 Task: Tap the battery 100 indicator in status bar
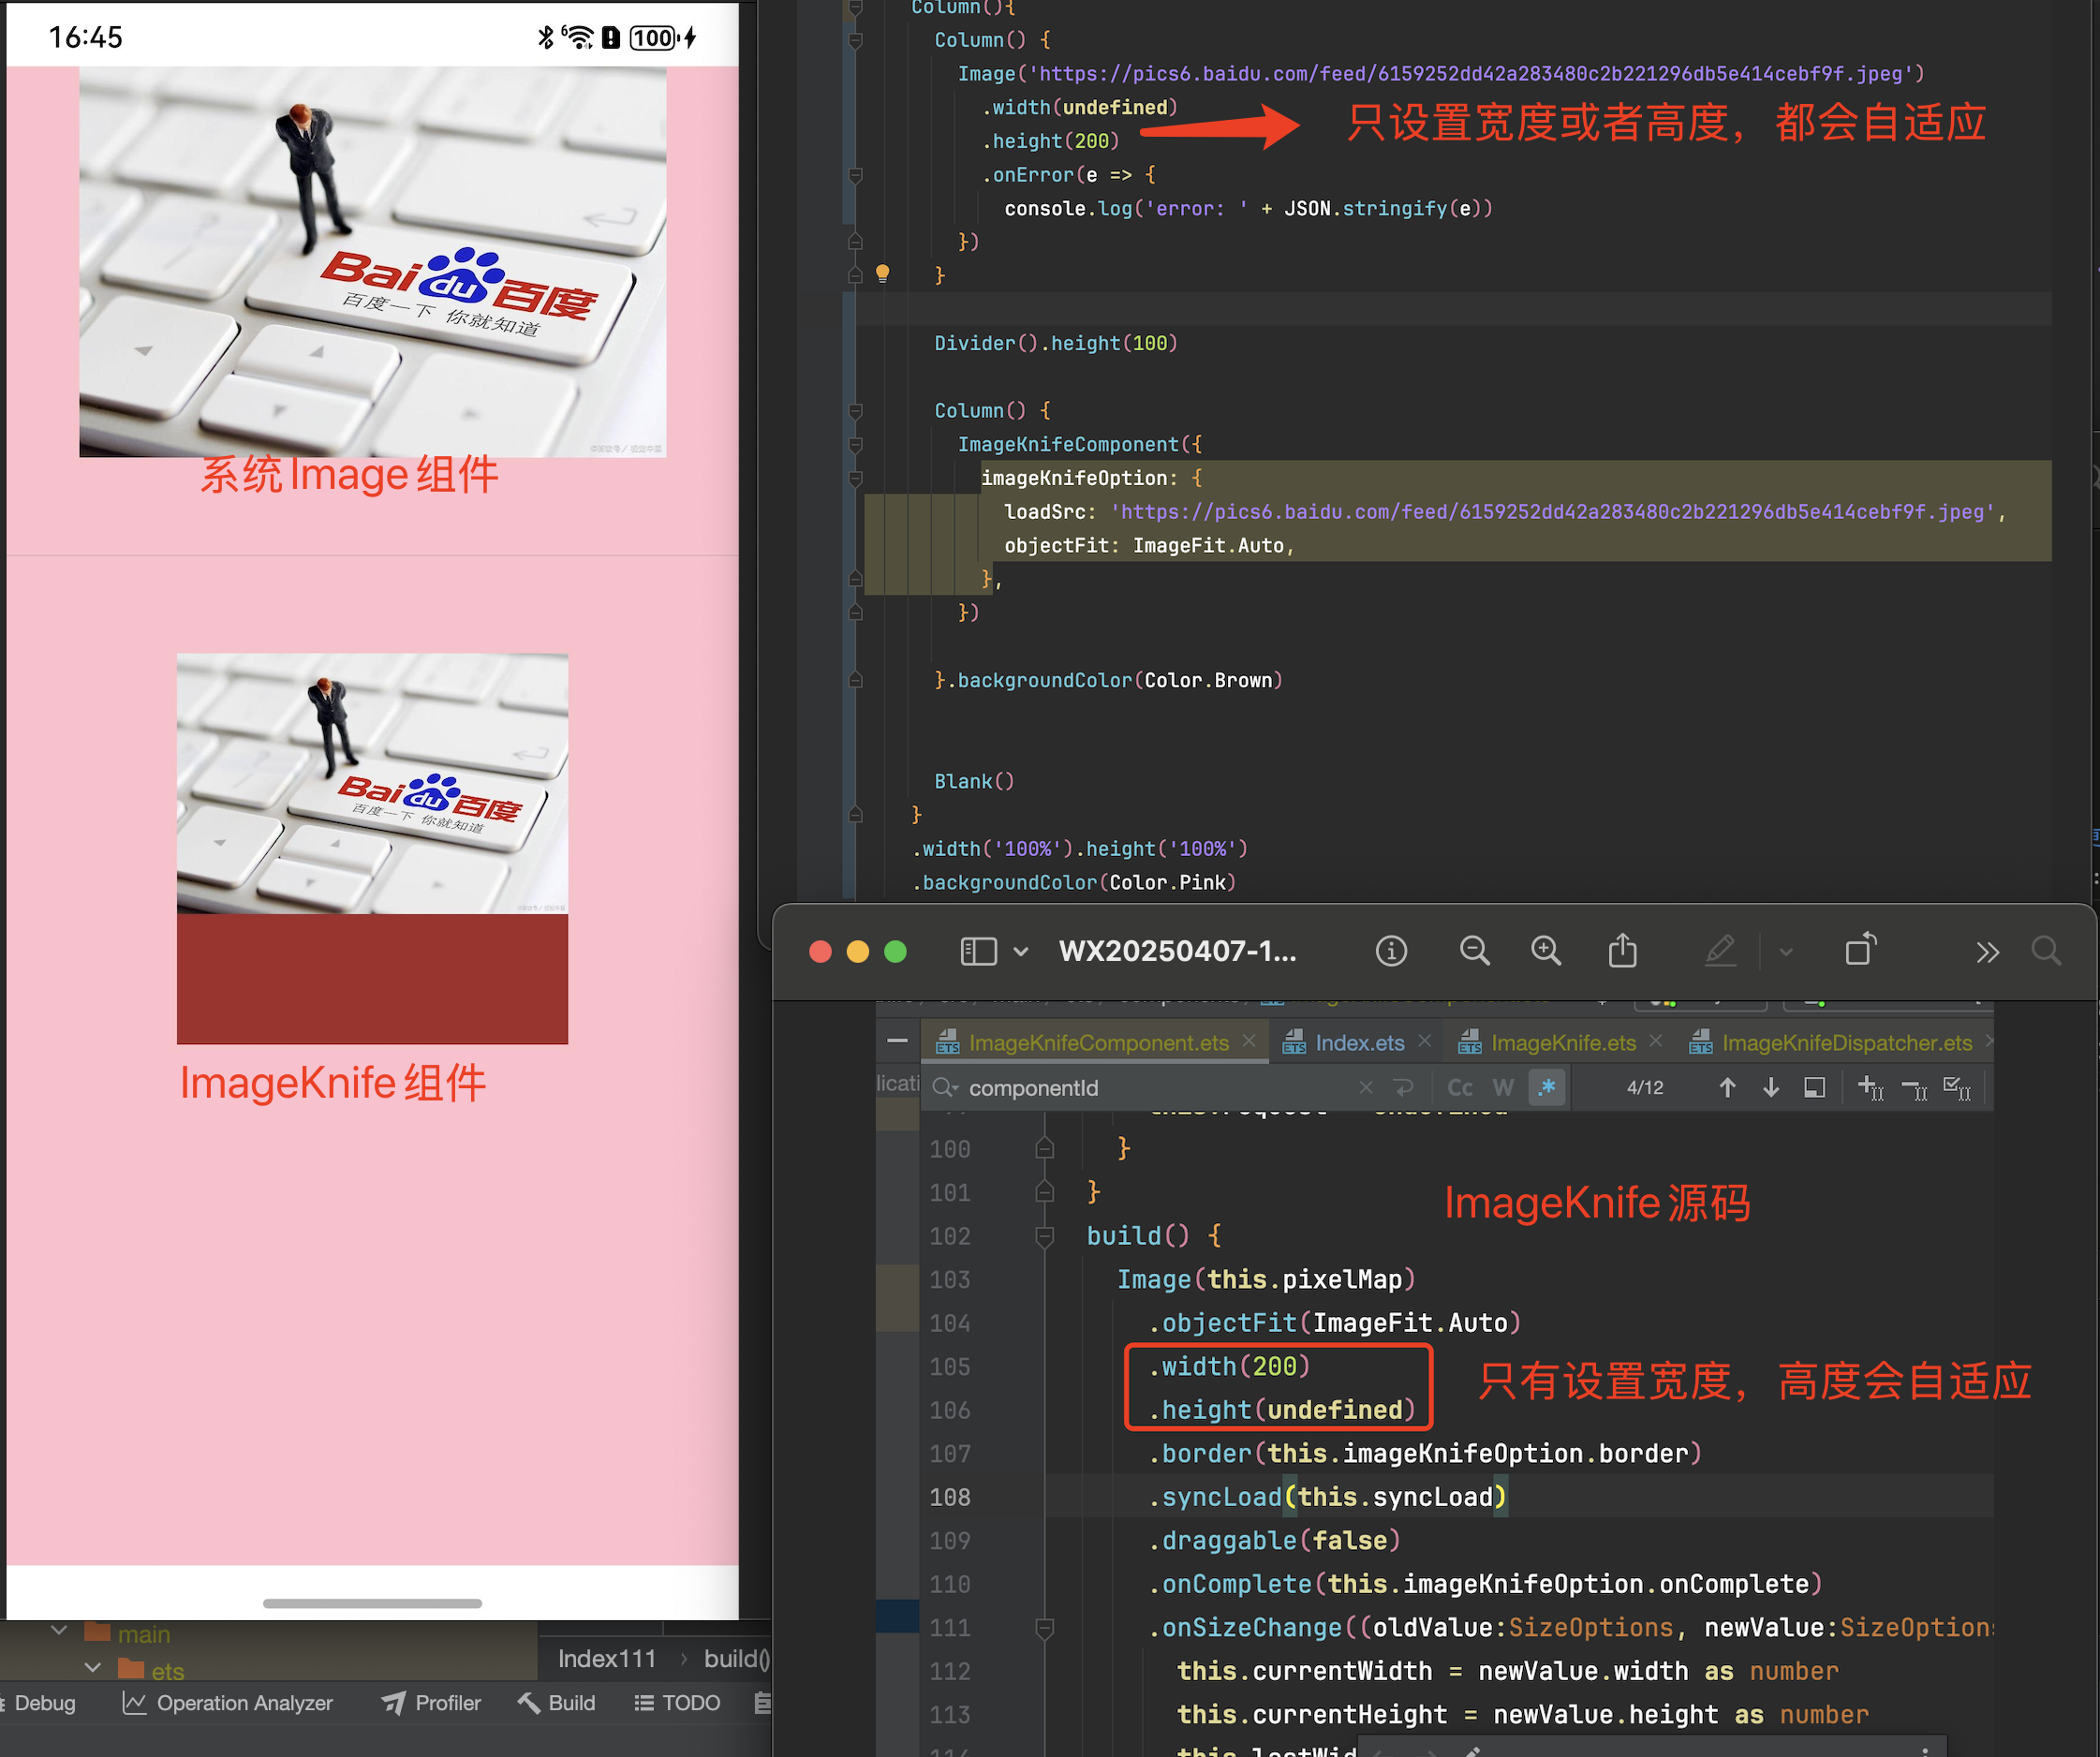coord(653,37)
